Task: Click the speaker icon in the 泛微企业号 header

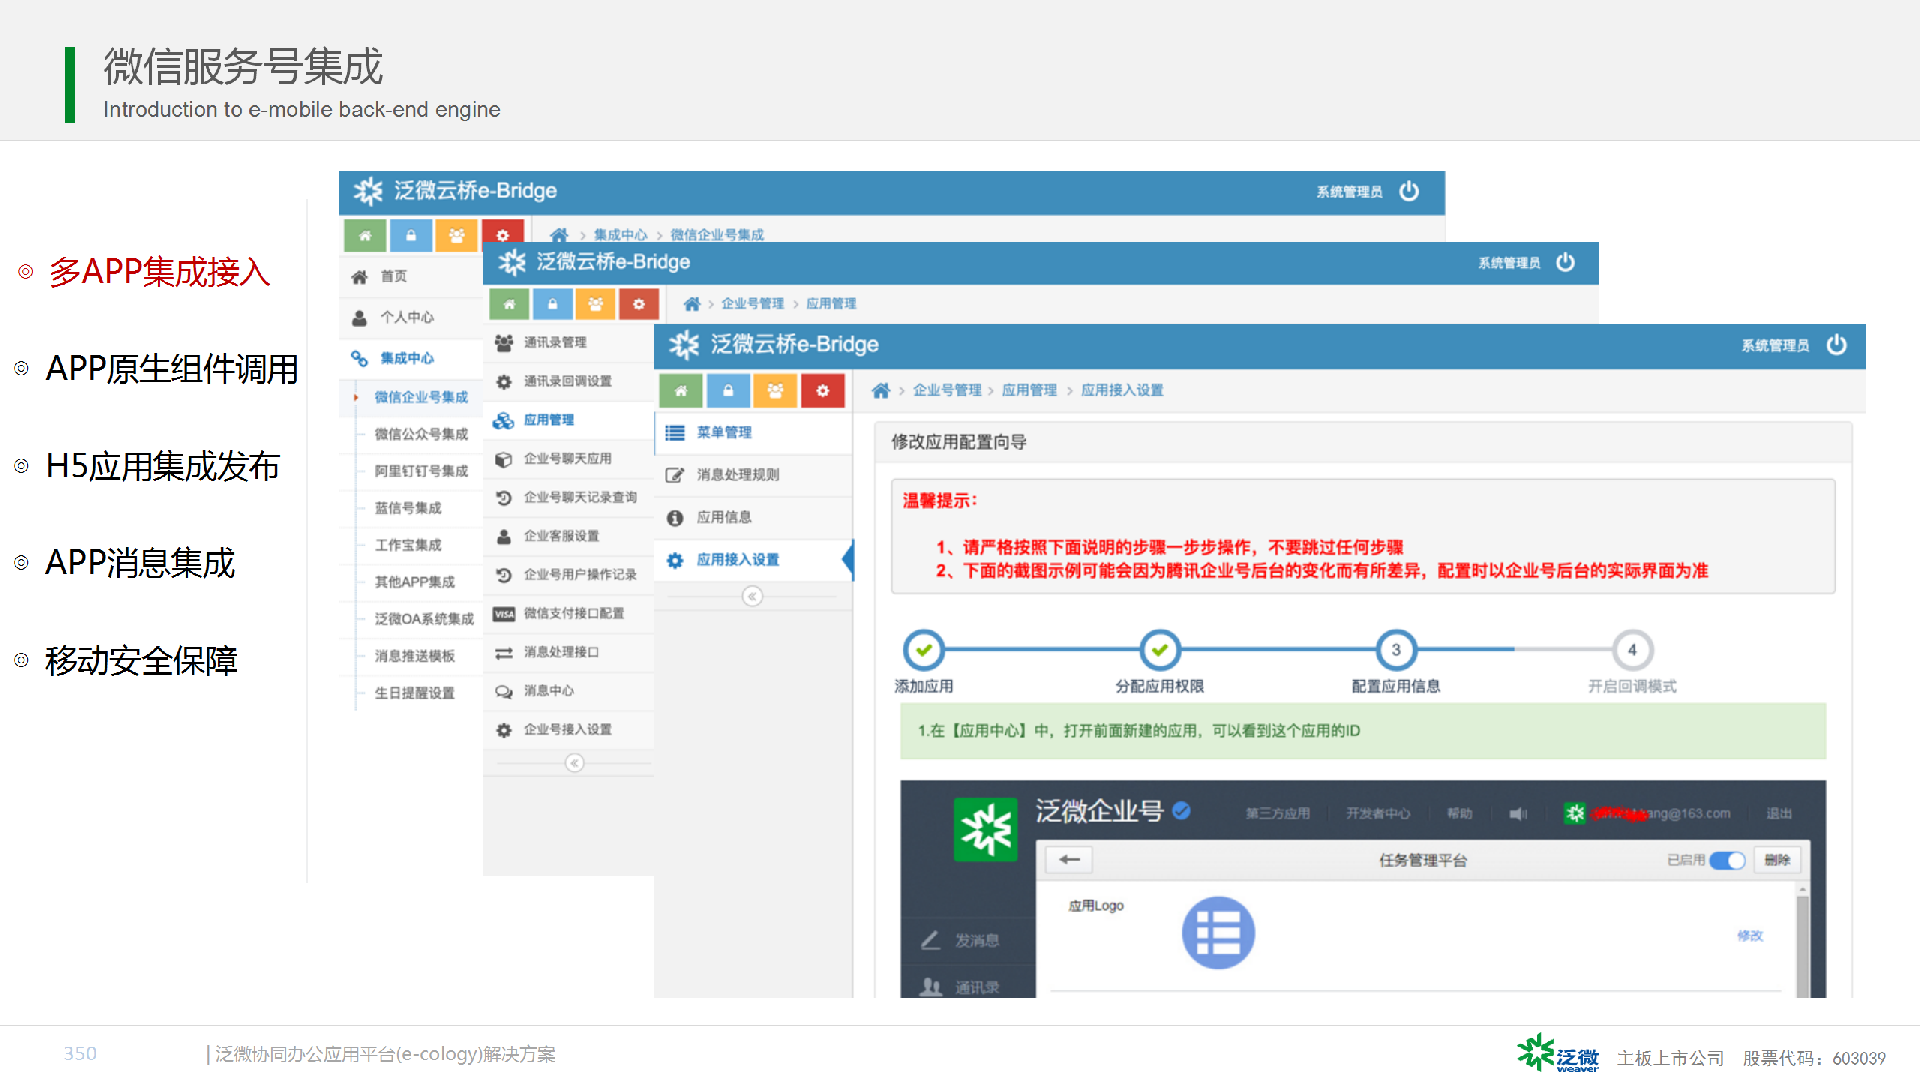Action: point(1518,814)
